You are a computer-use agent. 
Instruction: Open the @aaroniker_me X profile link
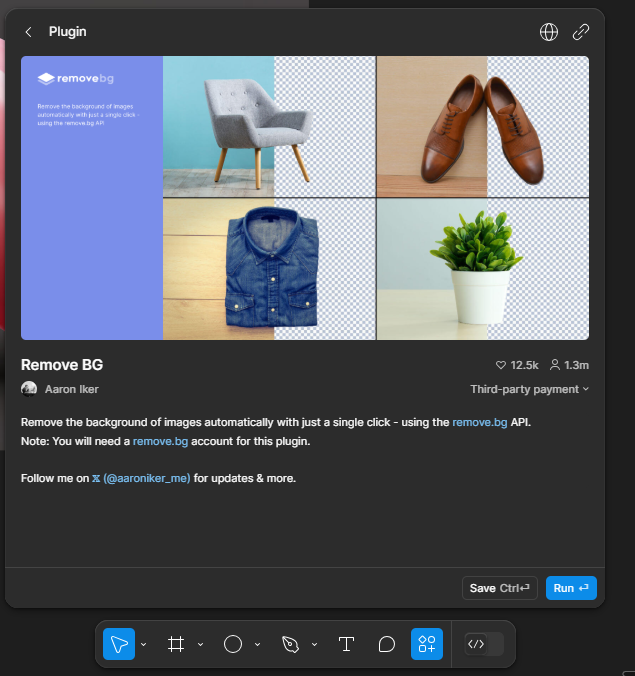click(141, 479)
